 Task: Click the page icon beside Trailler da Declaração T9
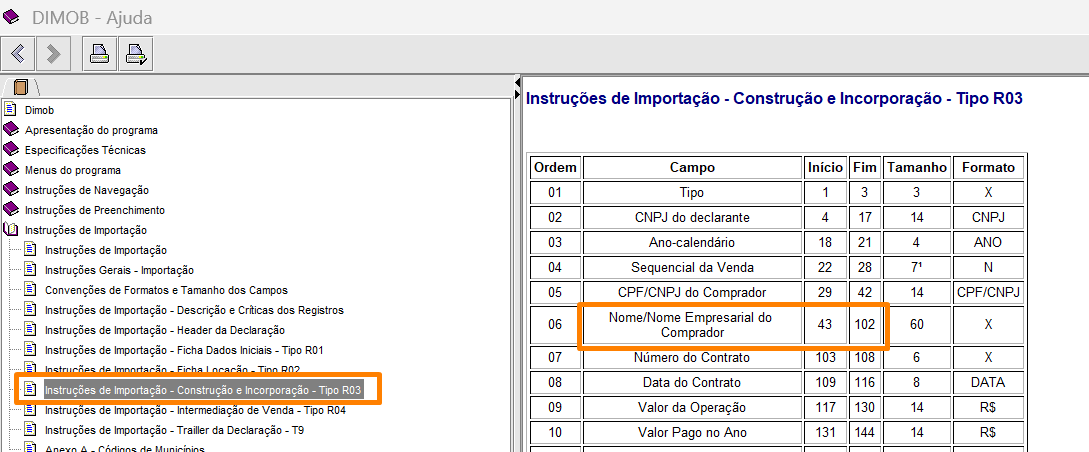pos(30,430)
